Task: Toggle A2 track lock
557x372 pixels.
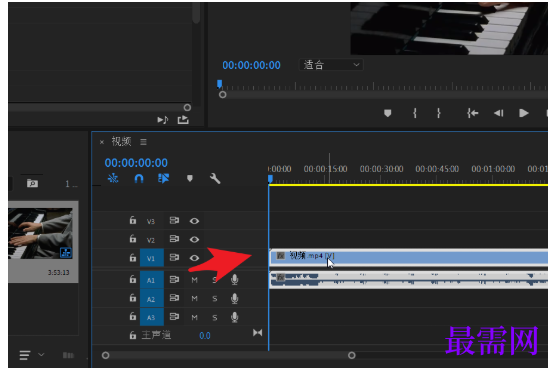Action: pyautogui.click(x=133, y=298)
